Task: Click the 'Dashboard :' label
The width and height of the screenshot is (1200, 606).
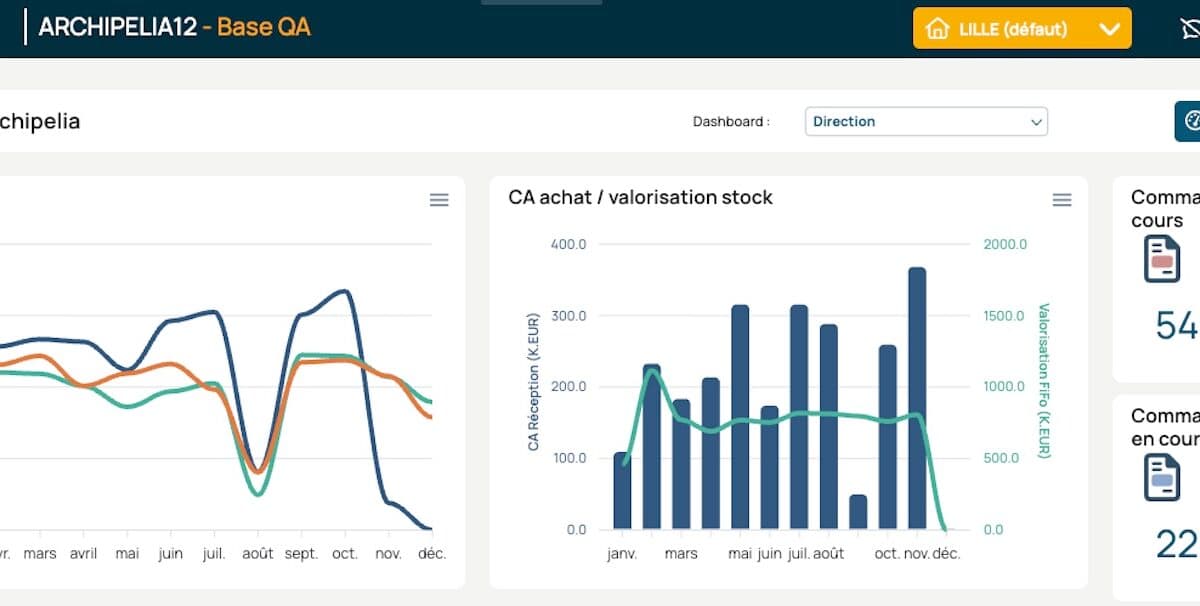Action: point(731,122)
